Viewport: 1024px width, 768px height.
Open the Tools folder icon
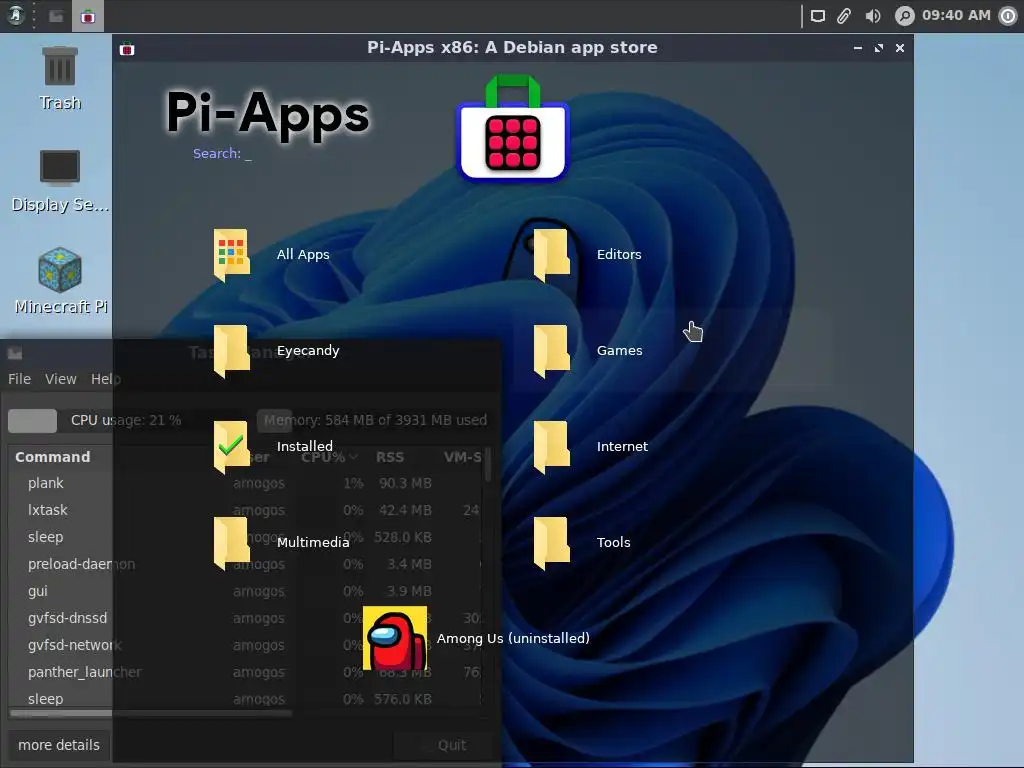click(x=552, y=543)
